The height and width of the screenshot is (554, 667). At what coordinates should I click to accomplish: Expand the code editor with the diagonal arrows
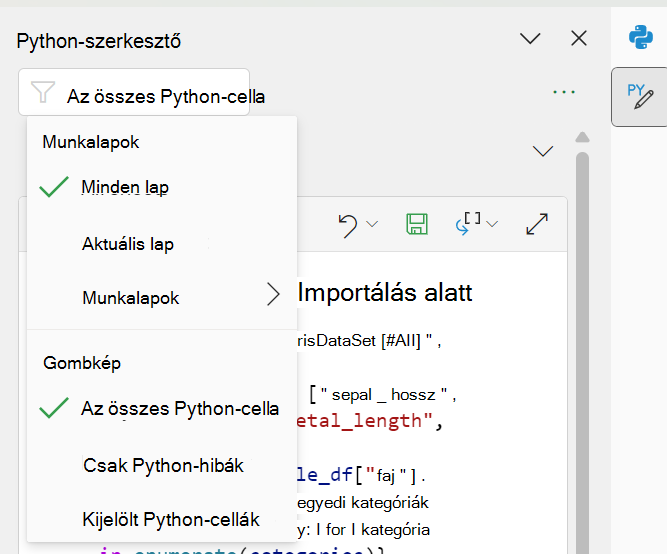tap(537, 224)
